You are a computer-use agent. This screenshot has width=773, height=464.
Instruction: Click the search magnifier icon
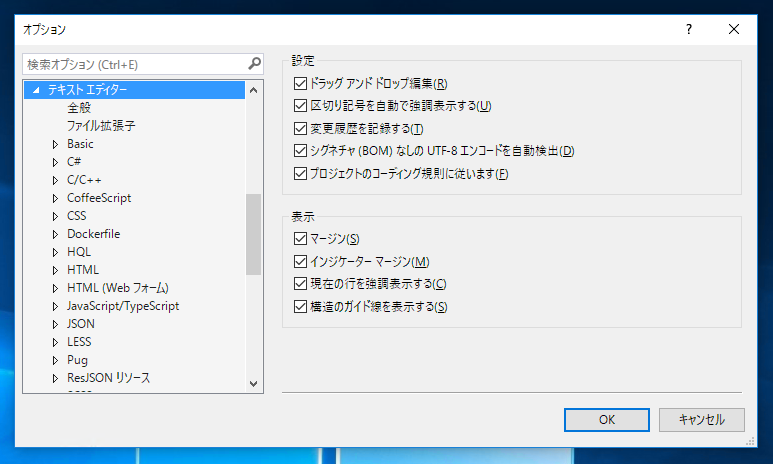pos(254,64)
